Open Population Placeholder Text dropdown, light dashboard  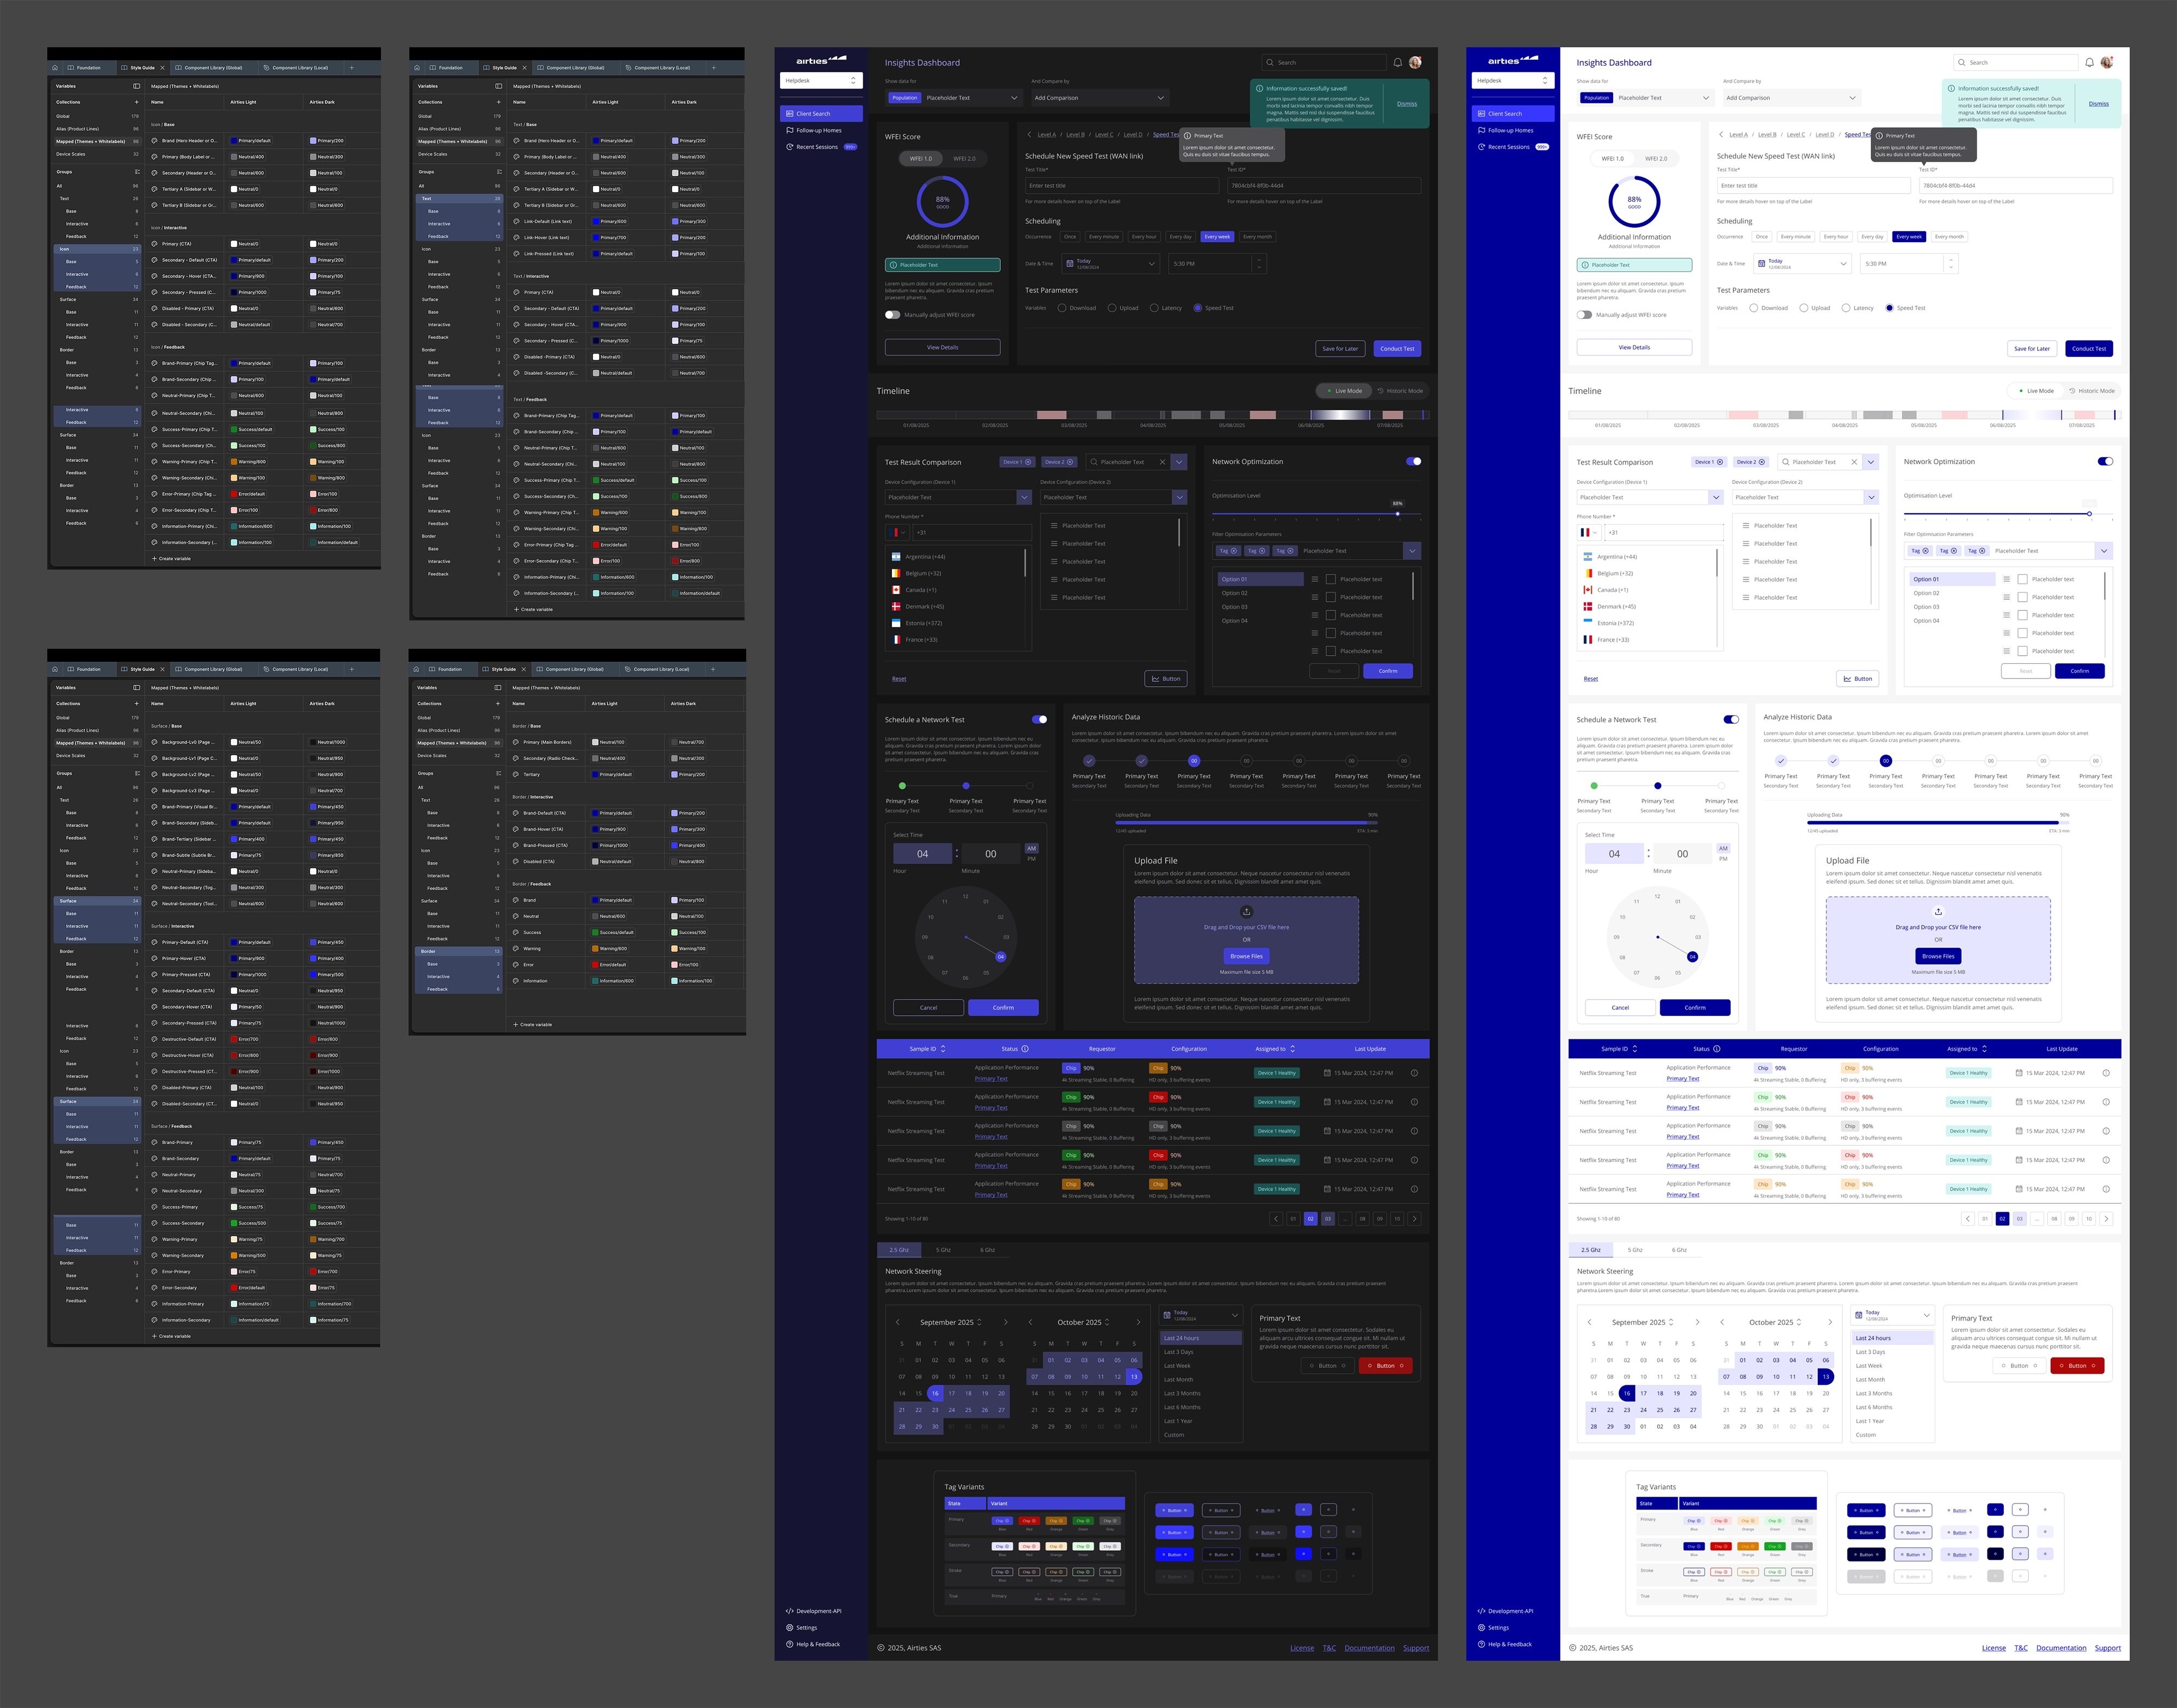coord(1647,98)
